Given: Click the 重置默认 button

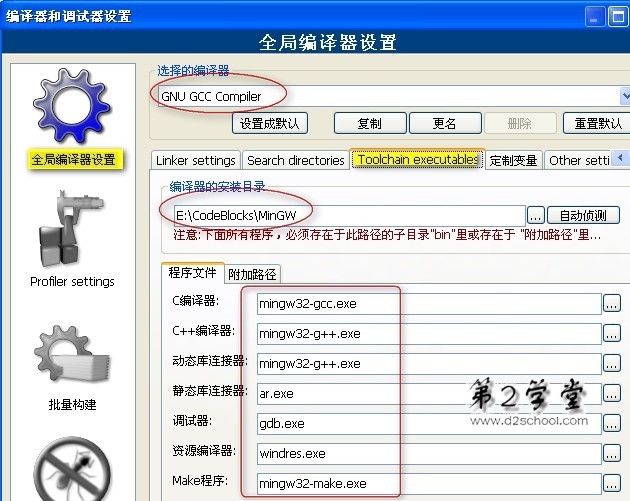Looking at the screenshot, I should [x=597, y=123].
